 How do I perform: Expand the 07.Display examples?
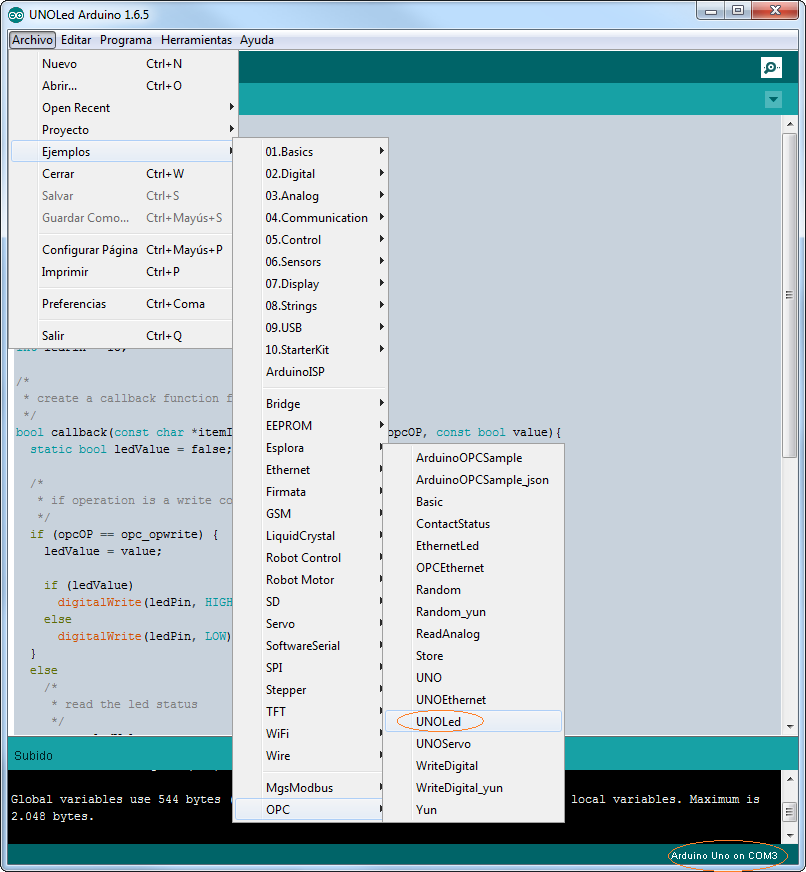(310, 284)
